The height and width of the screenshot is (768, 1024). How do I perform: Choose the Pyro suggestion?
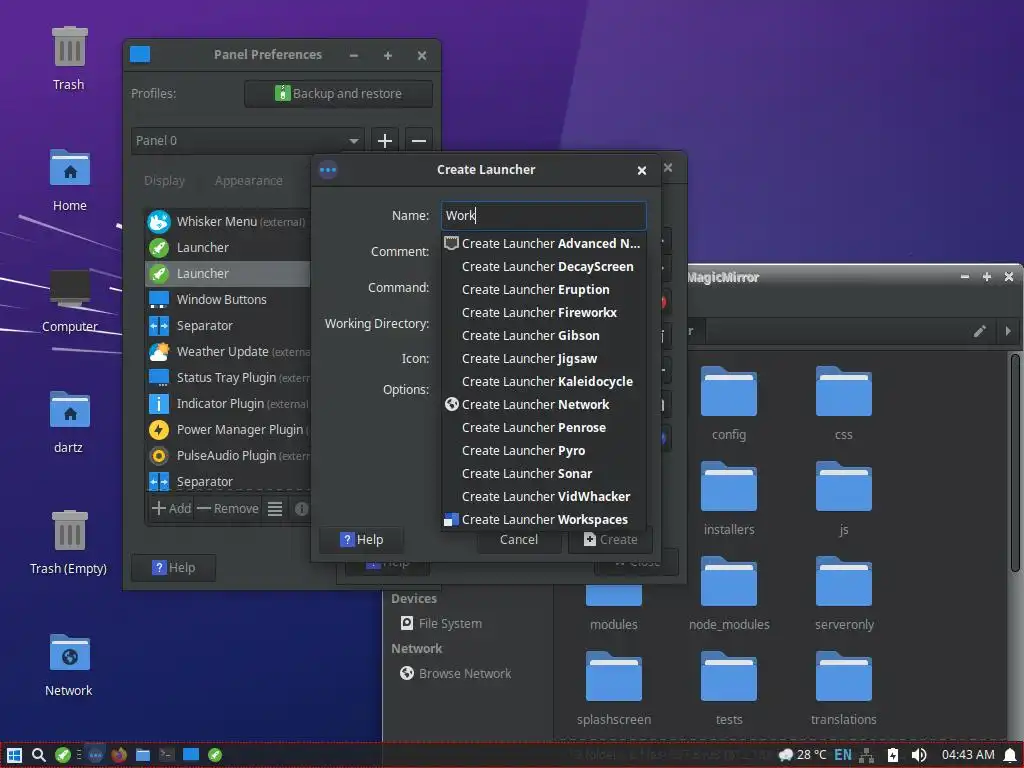pyautogui.click(x=543, y=451)
